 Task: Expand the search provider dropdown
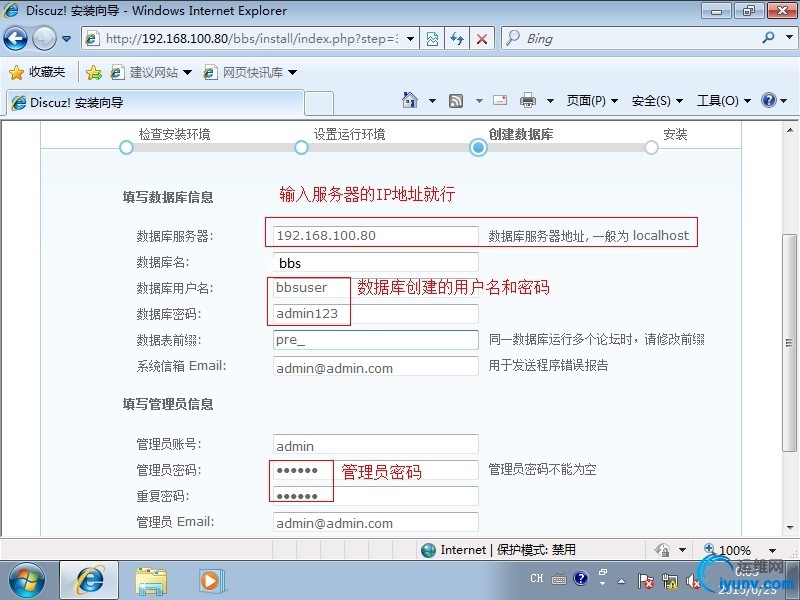789,38
